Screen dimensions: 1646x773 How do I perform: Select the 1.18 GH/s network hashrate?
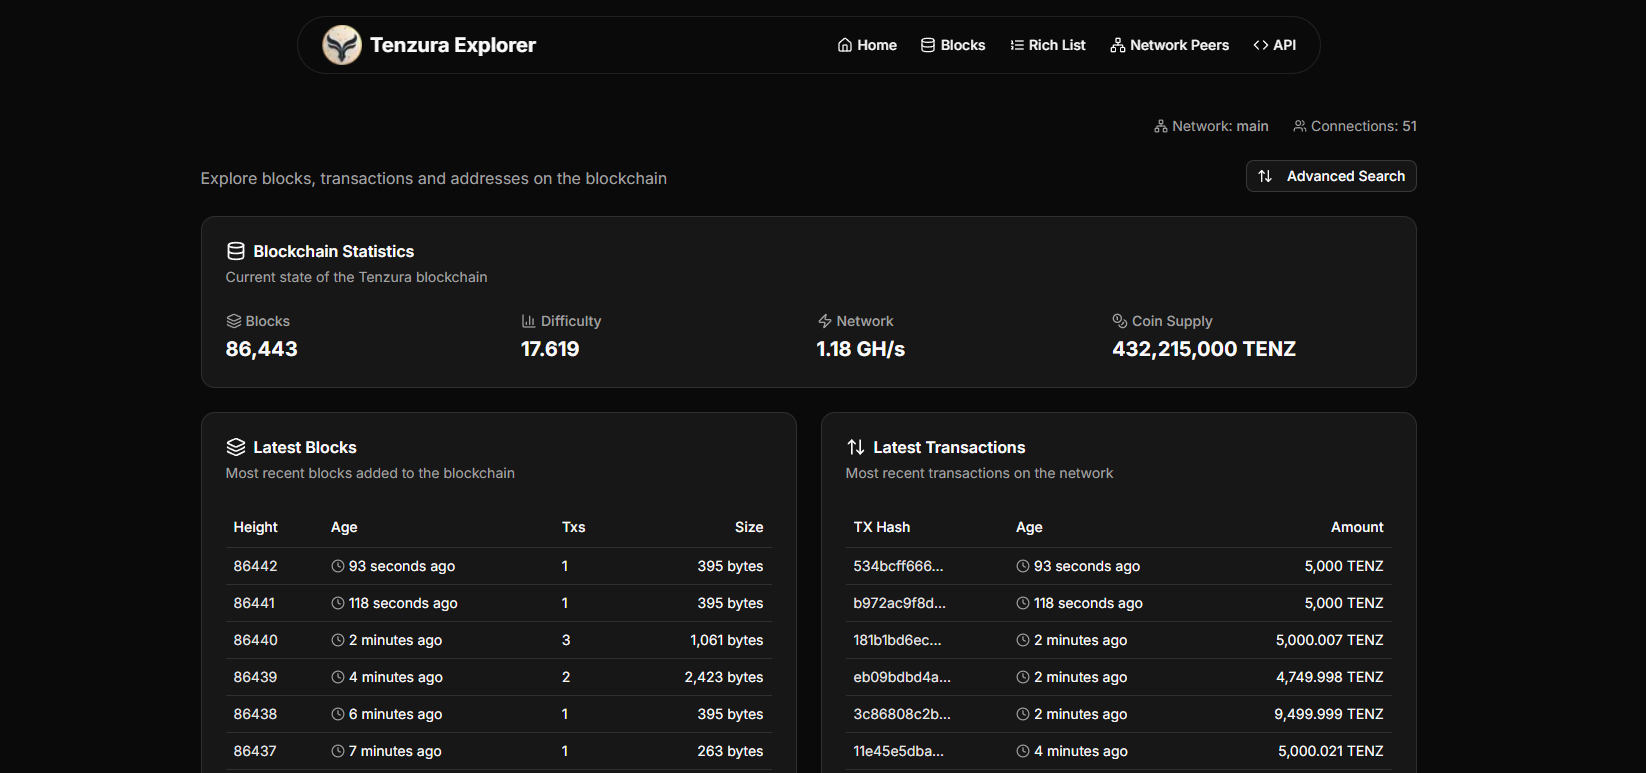point(861,349)
